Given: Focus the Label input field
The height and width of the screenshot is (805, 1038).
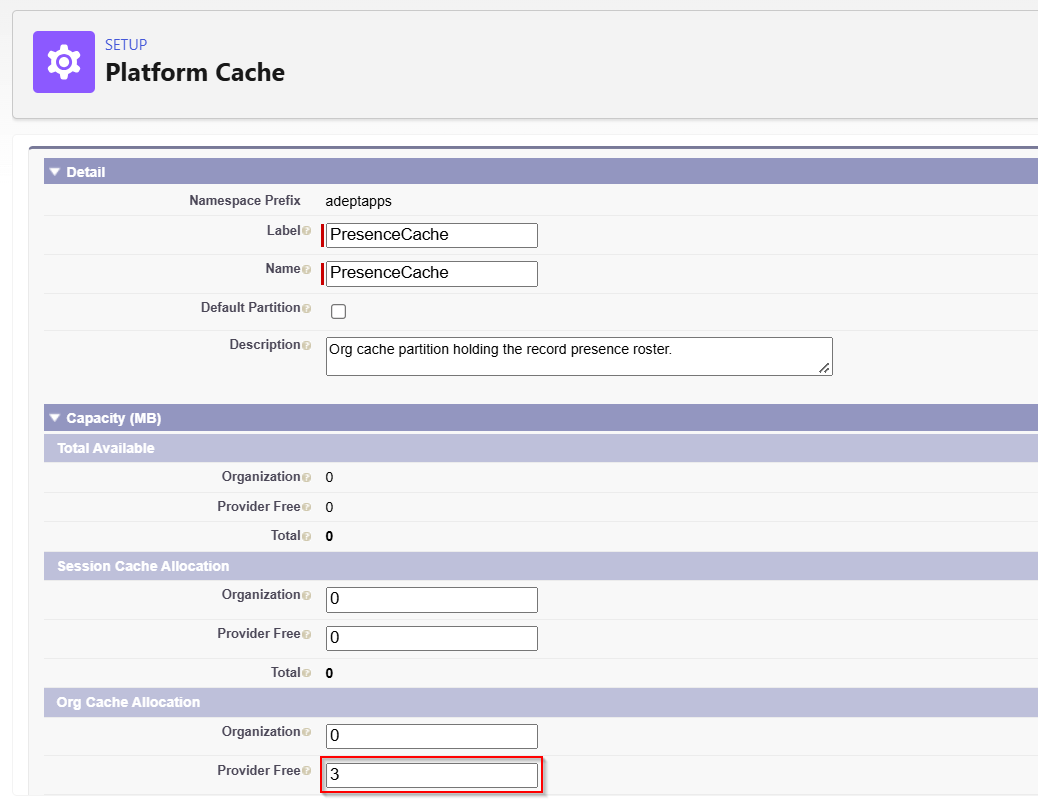Looking at the screenshot, I should (432, 235).
